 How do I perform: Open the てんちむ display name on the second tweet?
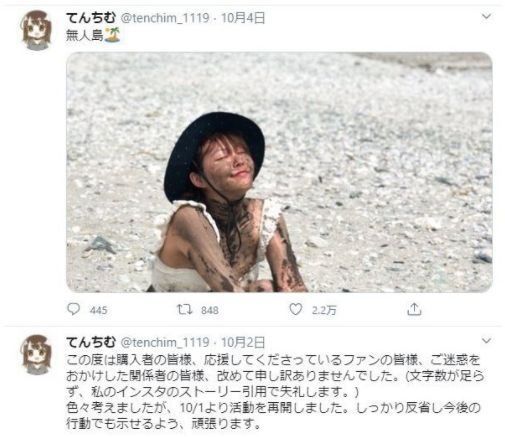[x=91, y=342]
